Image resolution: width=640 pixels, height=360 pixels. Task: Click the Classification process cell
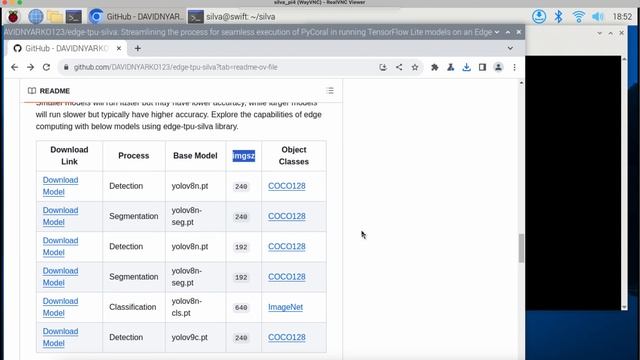[133, 307]
